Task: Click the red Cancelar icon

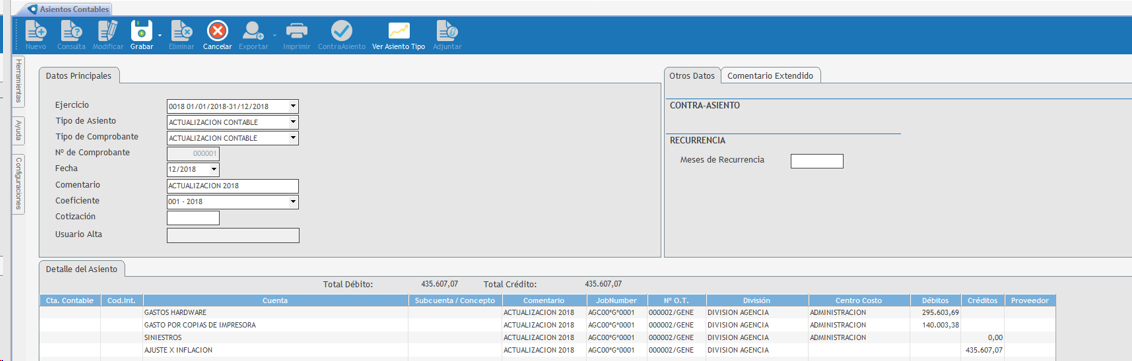Action: [217, 30]
